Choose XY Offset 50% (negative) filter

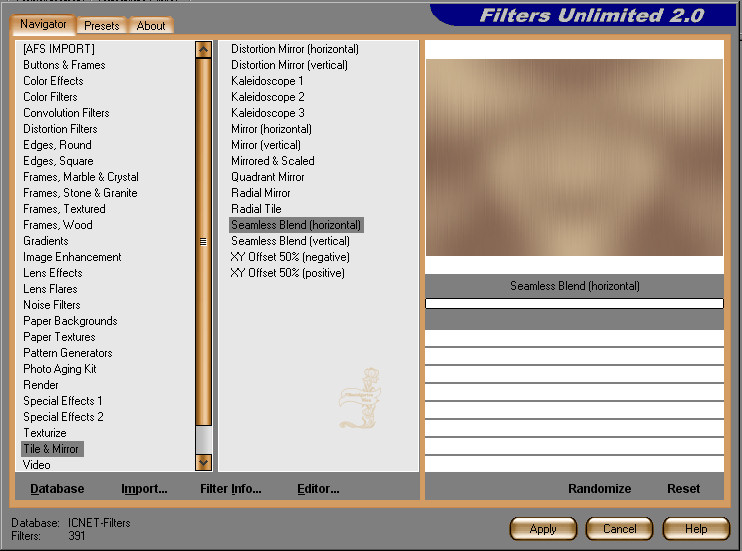pos(290,257)
